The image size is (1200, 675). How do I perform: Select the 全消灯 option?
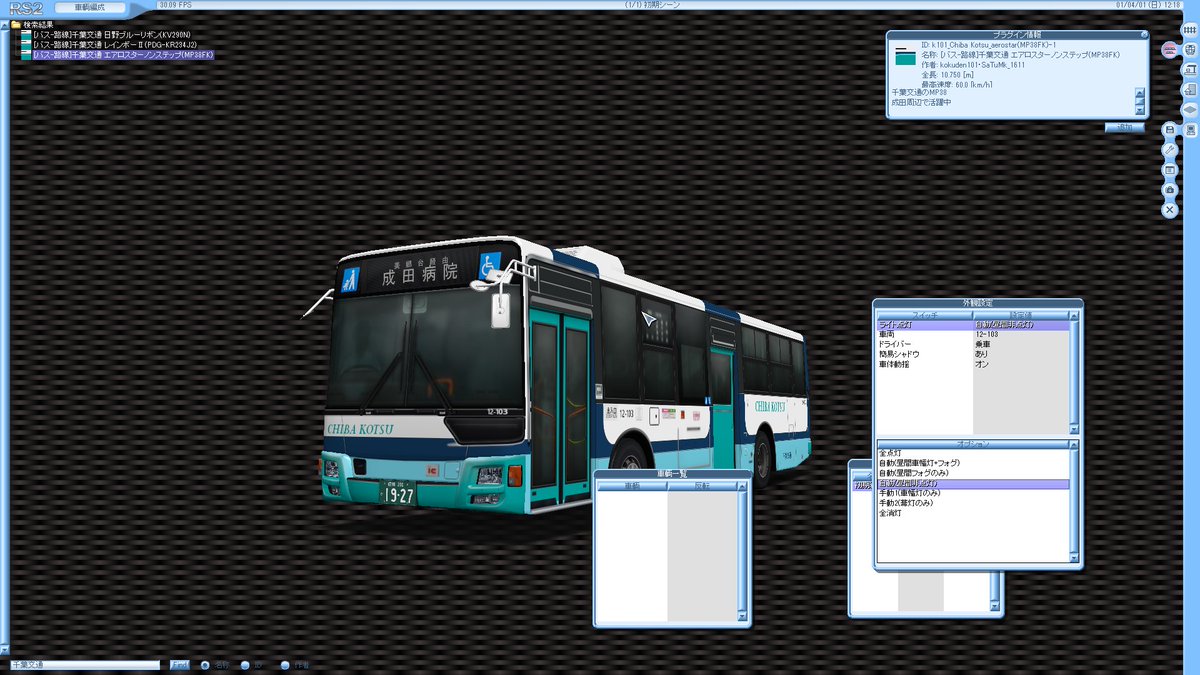[972, 513]
